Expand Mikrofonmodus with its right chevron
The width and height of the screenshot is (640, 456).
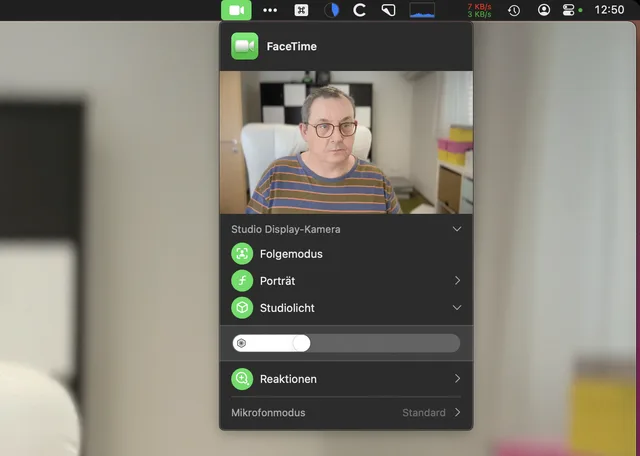point(457,412)
